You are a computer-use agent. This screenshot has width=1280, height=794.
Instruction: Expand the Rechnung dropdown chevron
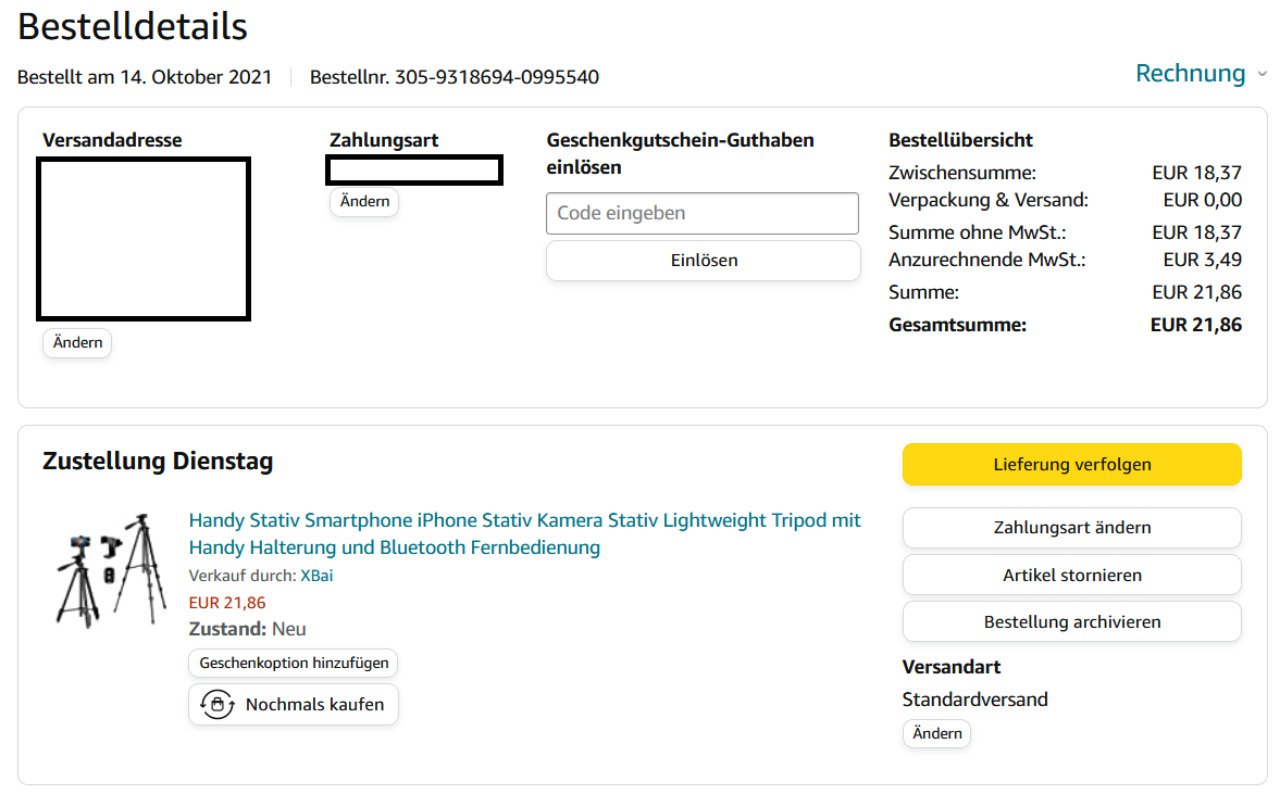coord(1262,75)
